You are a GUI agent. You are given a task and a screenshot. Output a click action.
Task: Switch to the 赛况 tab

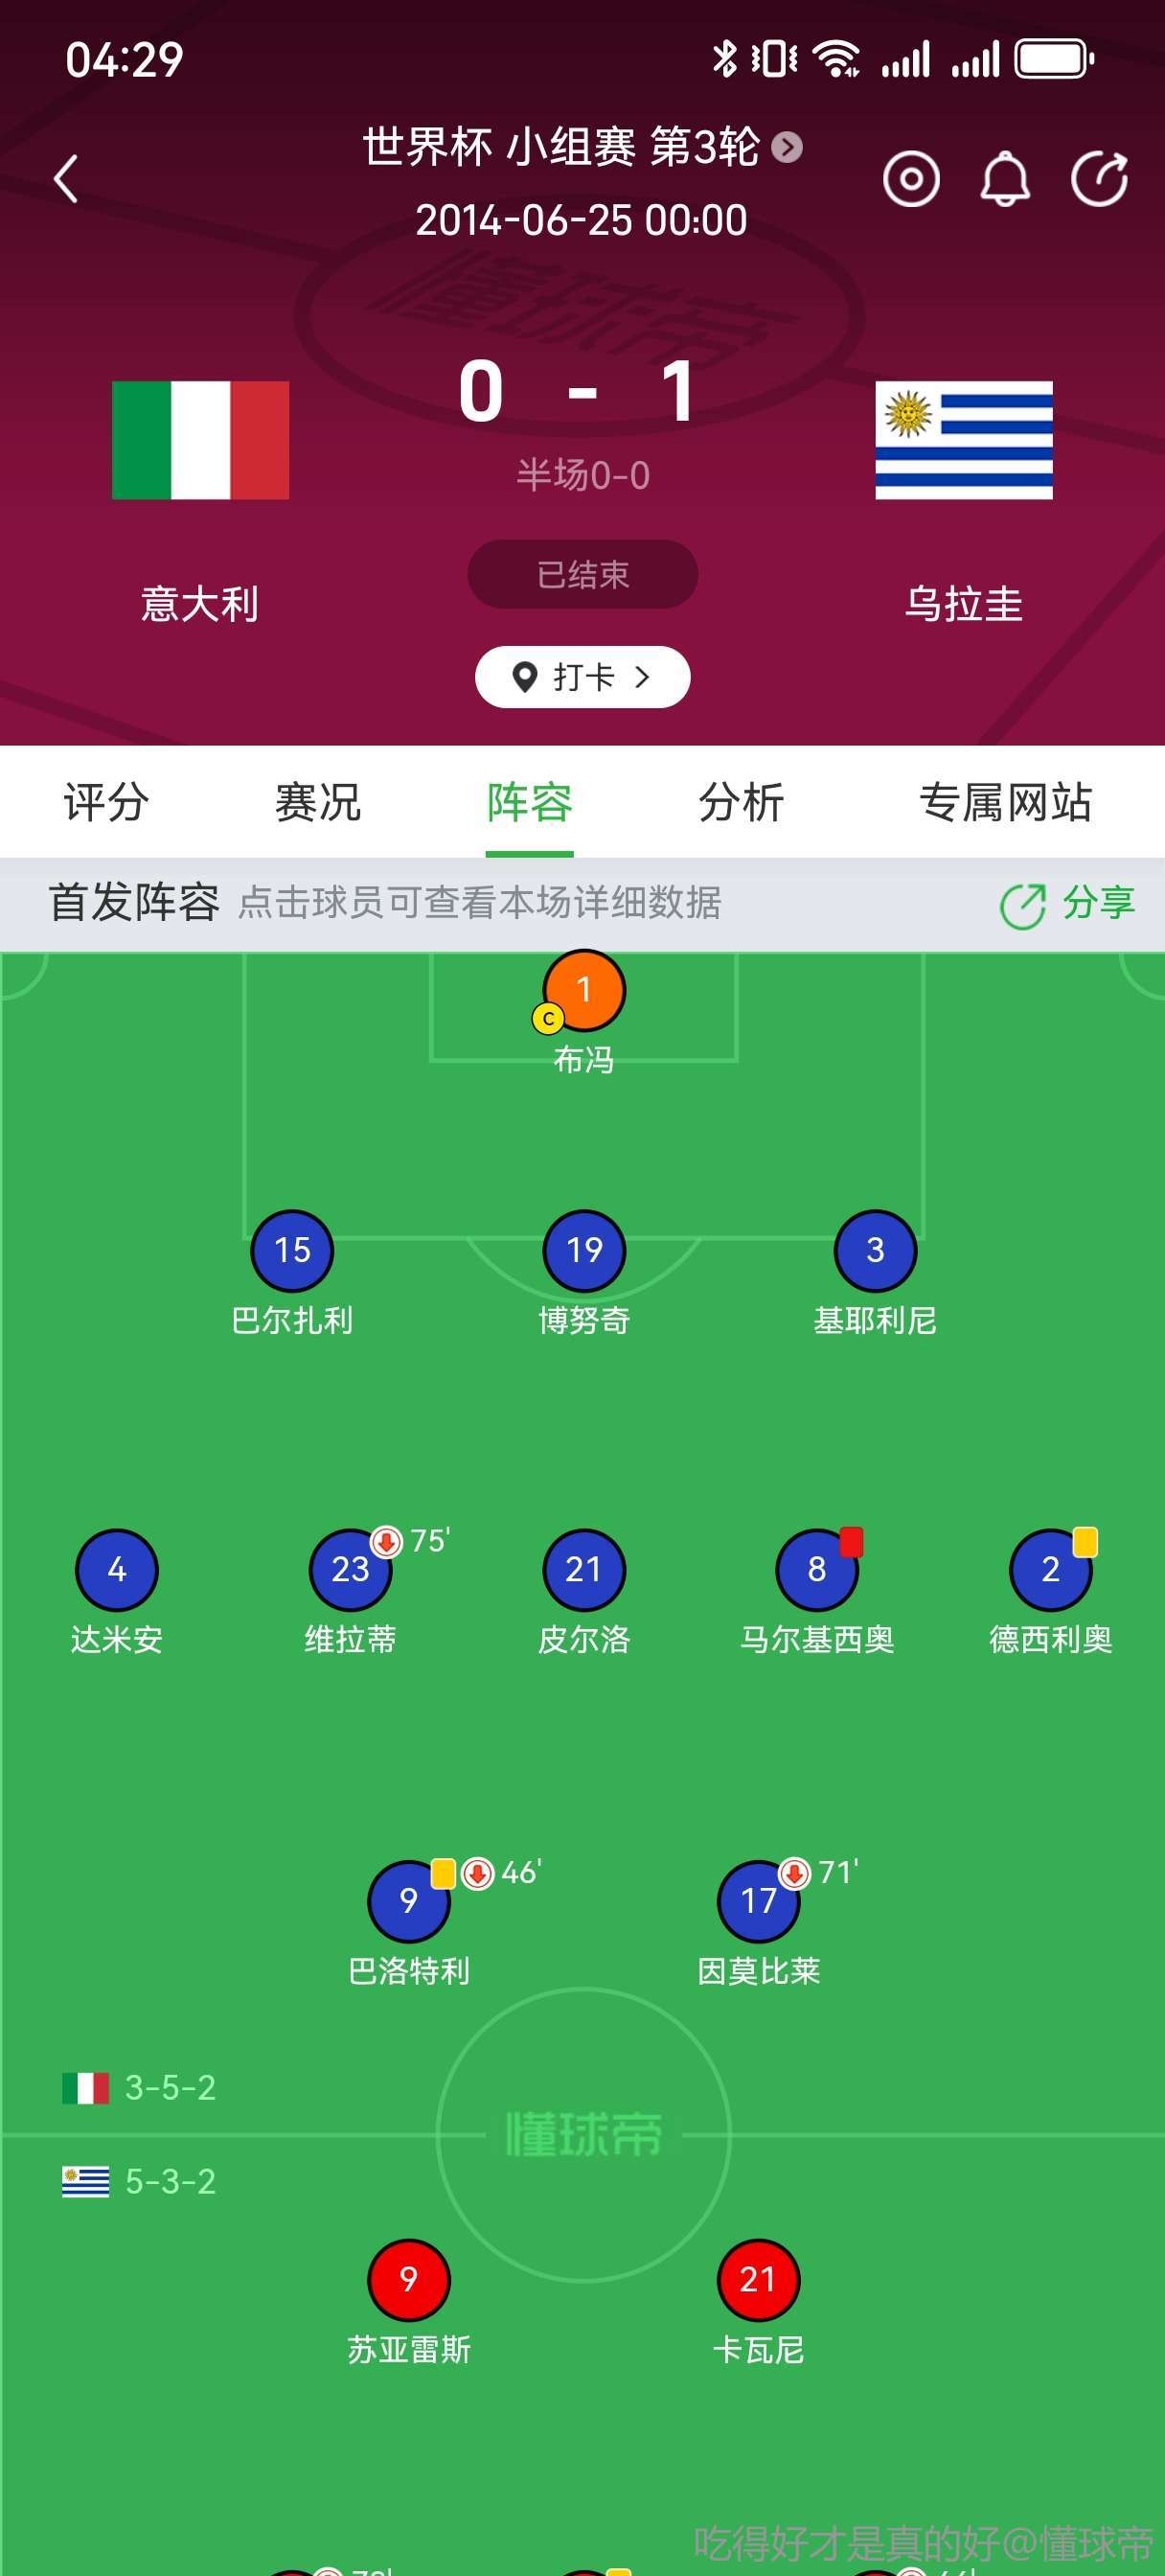point(318,802)
